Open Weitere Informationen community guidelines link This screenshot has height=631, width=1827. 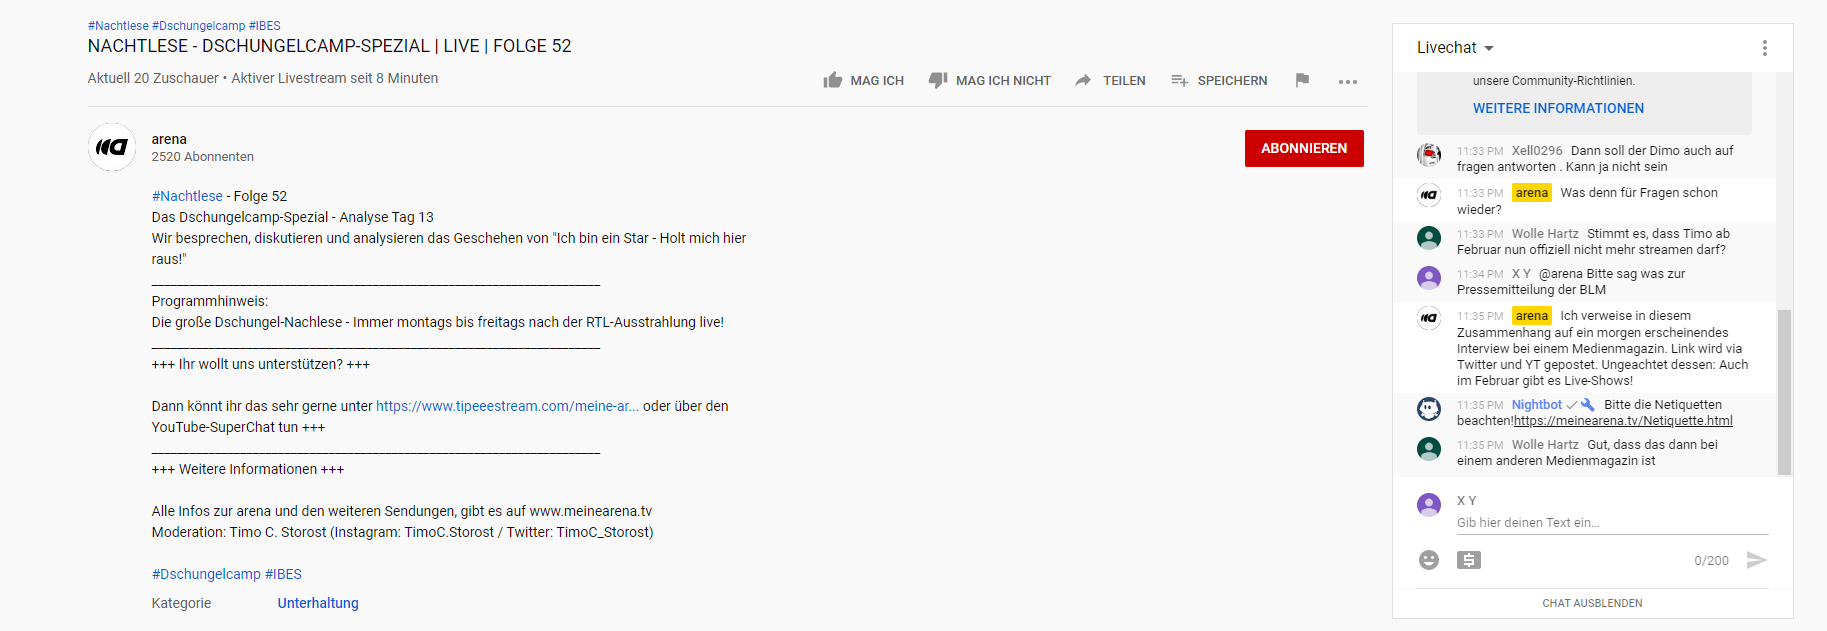(1557, 108)
